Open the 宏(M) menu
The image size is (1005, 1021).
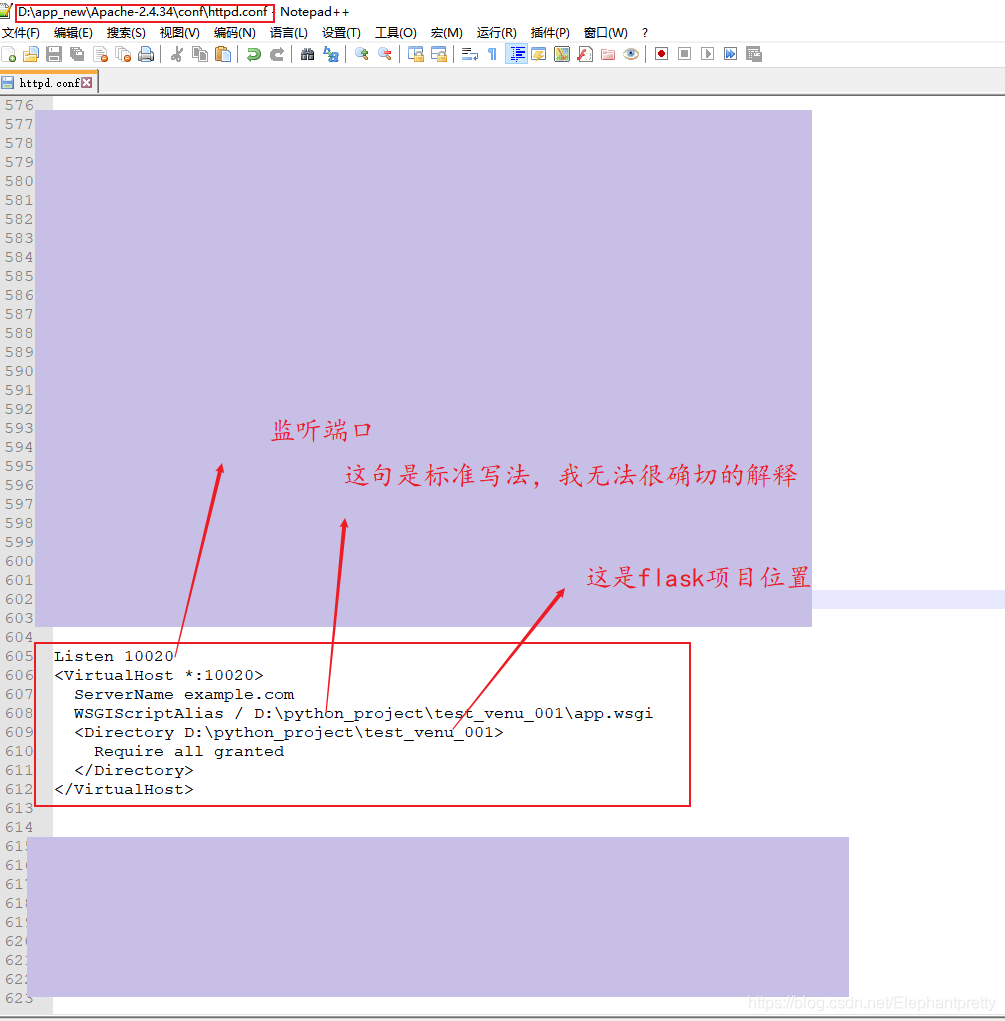tap(446, 32)
